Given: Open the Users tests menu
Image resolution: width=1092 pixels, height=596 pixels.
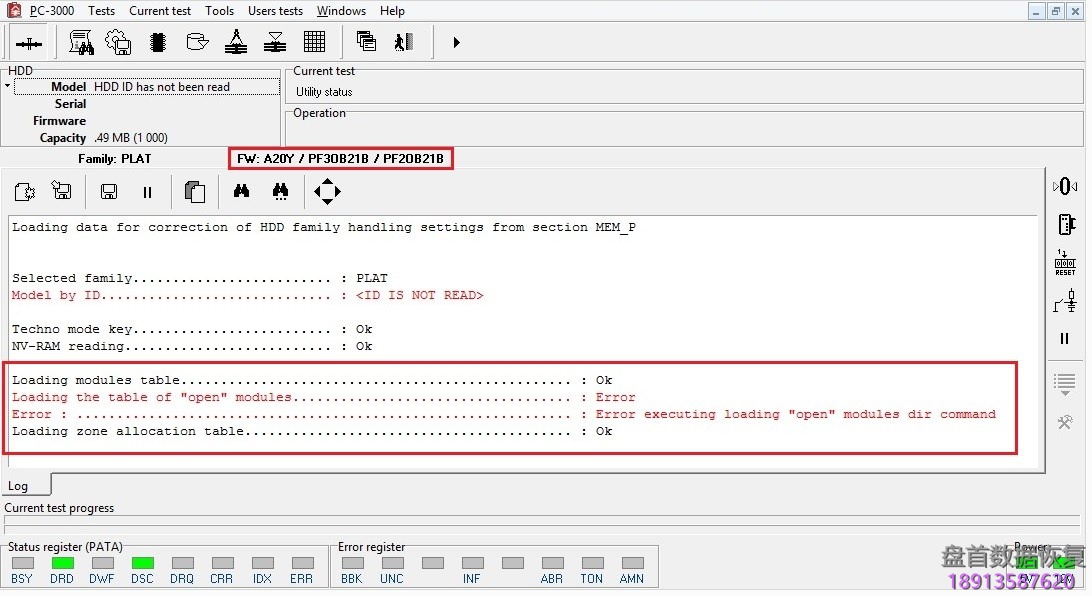Looking at the screenshot, I should click(x=275, y=11).
